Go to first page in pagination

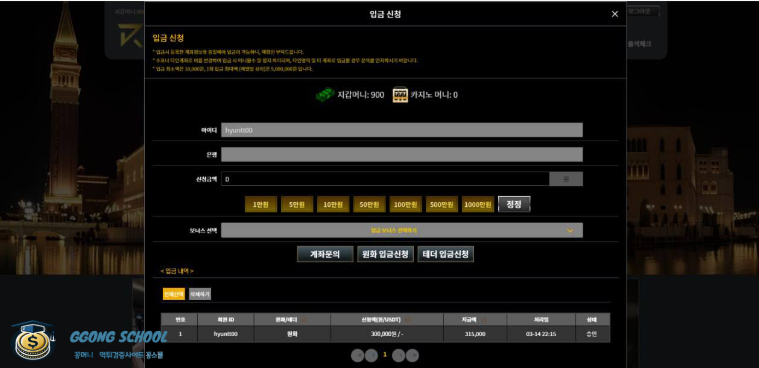pyautogui.click(x=357, y=355)
